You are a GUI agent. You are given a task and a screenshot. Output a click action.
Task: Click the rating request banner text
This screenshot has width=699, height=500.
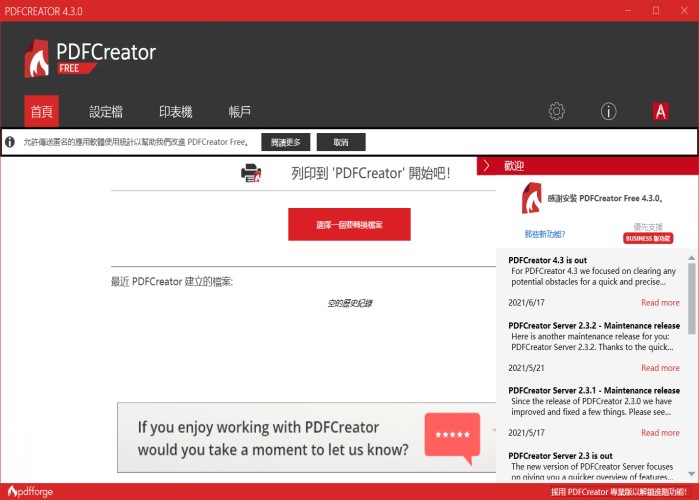point(273,439)
